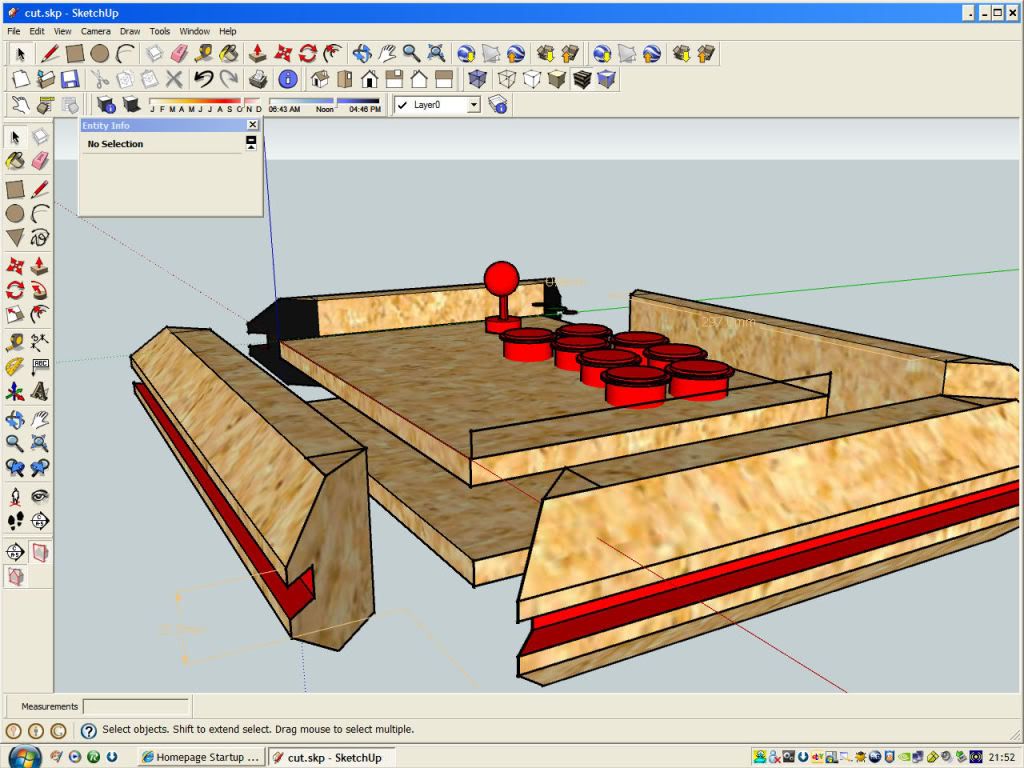Go to the Previous camera view
Viewport: 1024px width, 768px height.
pos(15,468)
